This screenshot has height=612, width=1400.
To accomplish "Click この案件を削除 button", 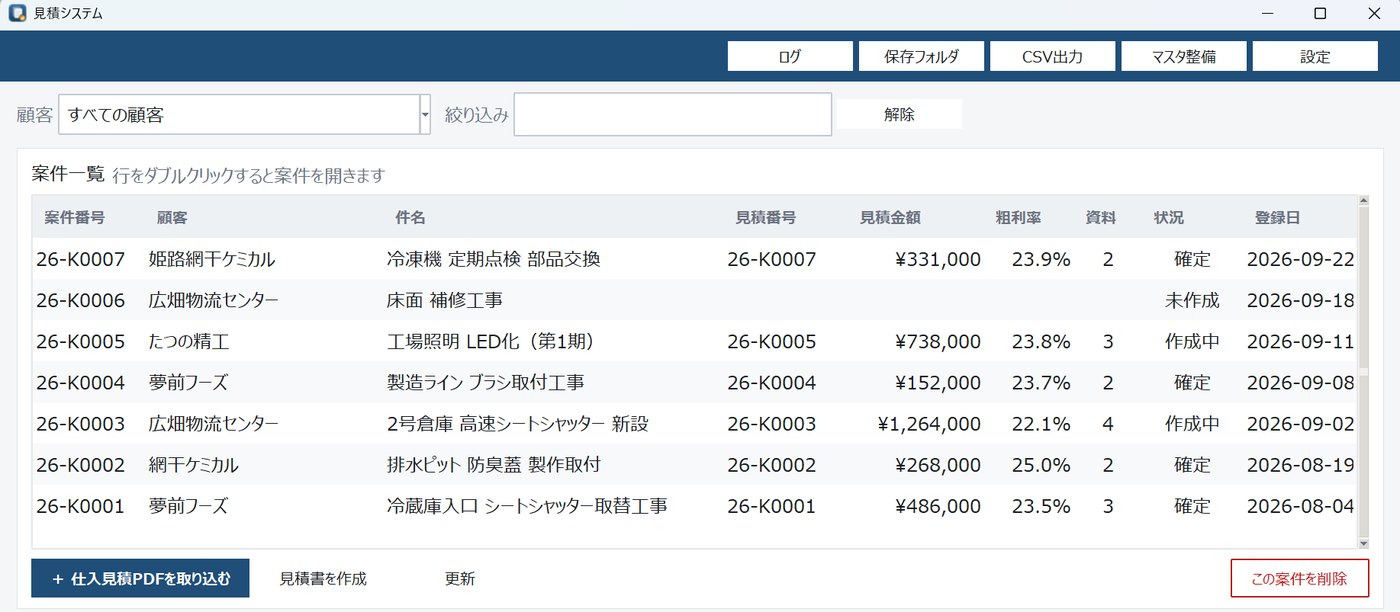I will click(1299, 578).
